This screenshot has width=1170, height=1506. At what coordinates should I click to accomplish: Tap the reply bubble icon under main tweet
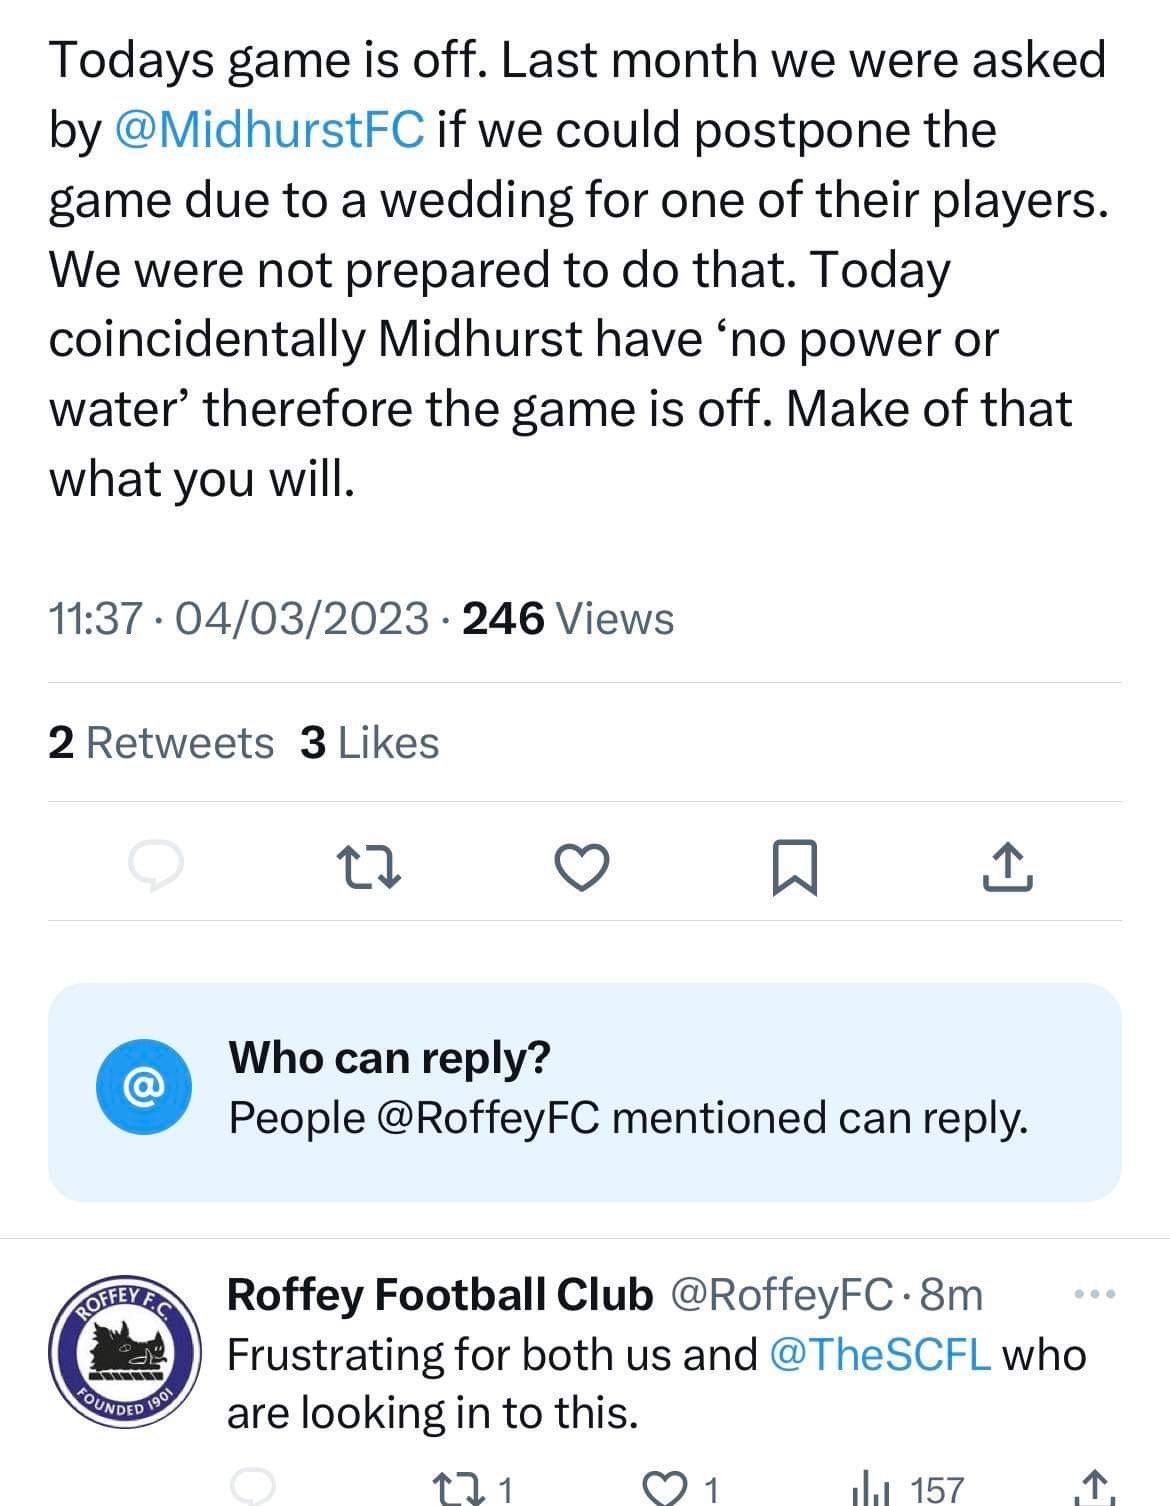(x=156, y=866)
